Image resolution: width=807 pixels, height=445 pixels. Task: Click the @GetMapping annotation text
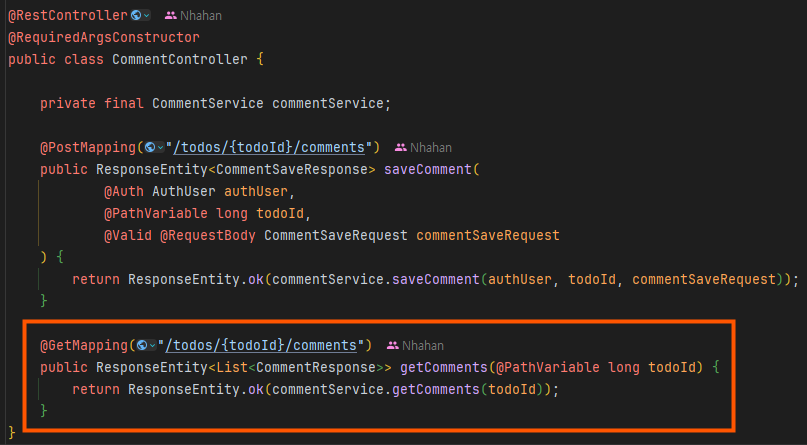(84, 345)
